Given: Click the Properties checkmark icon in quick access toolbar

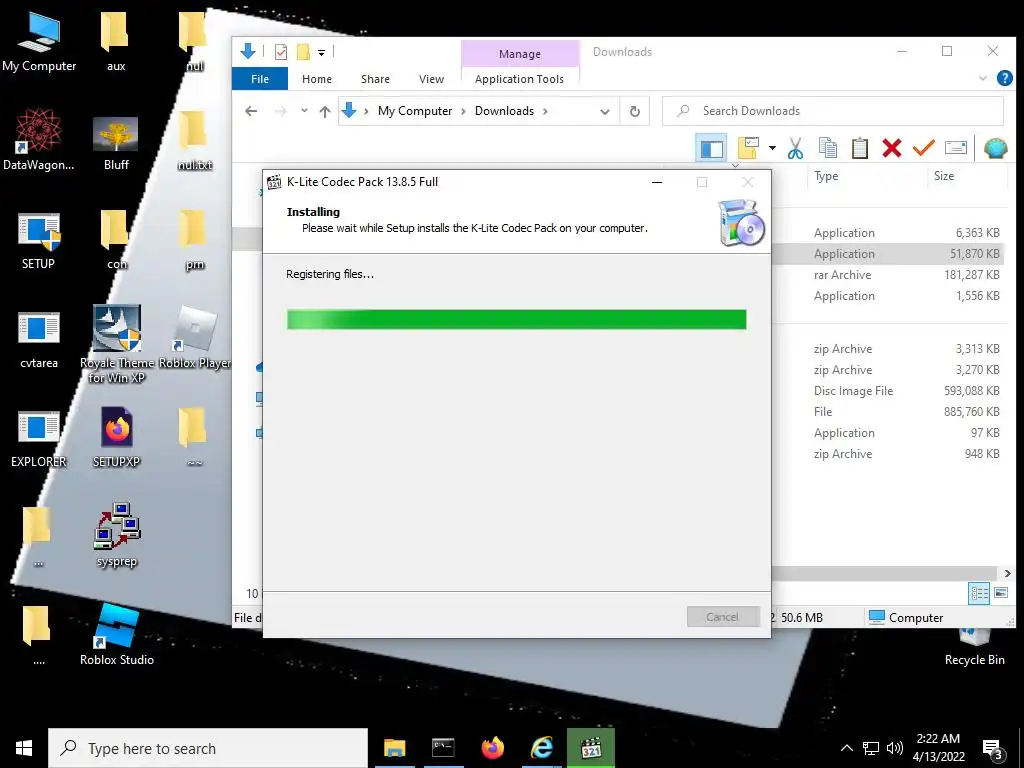Looking at the screenshot, I should click(281, 52).
